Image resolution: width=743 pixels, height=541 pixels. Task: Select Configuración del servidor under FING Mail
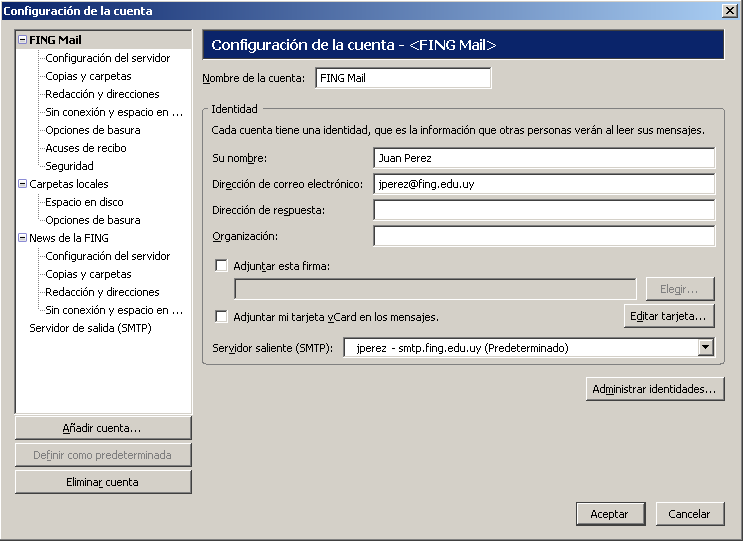(x=108, y=58)
